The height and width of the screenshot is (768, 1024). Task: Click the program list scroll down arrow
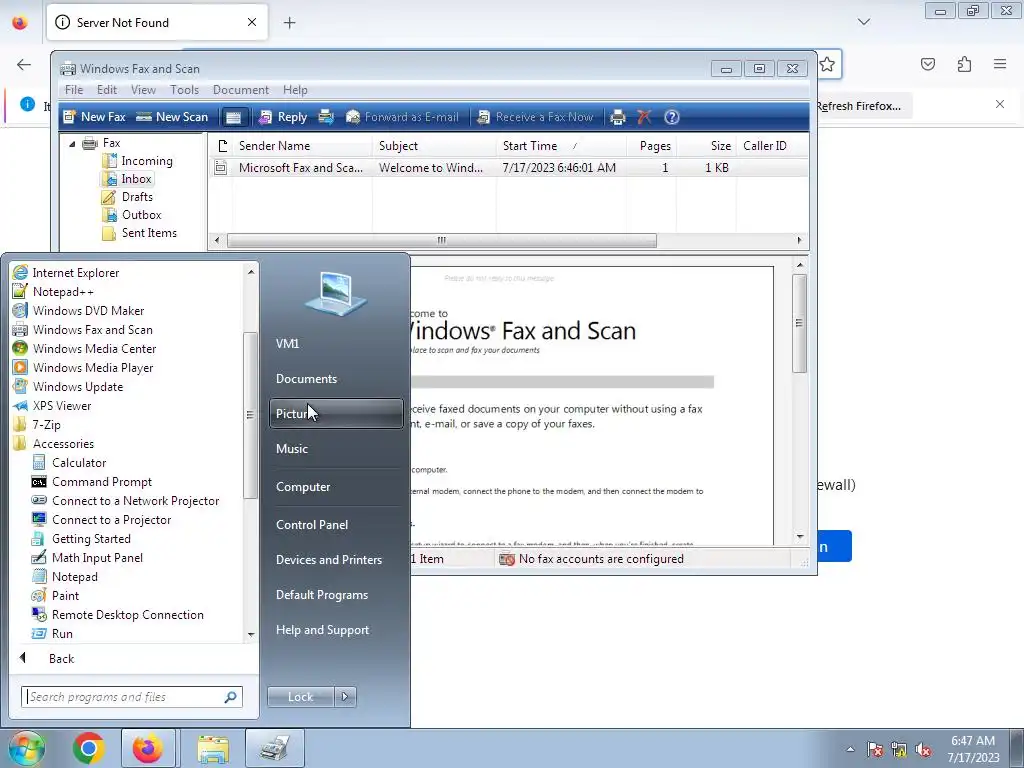[251, 634]
